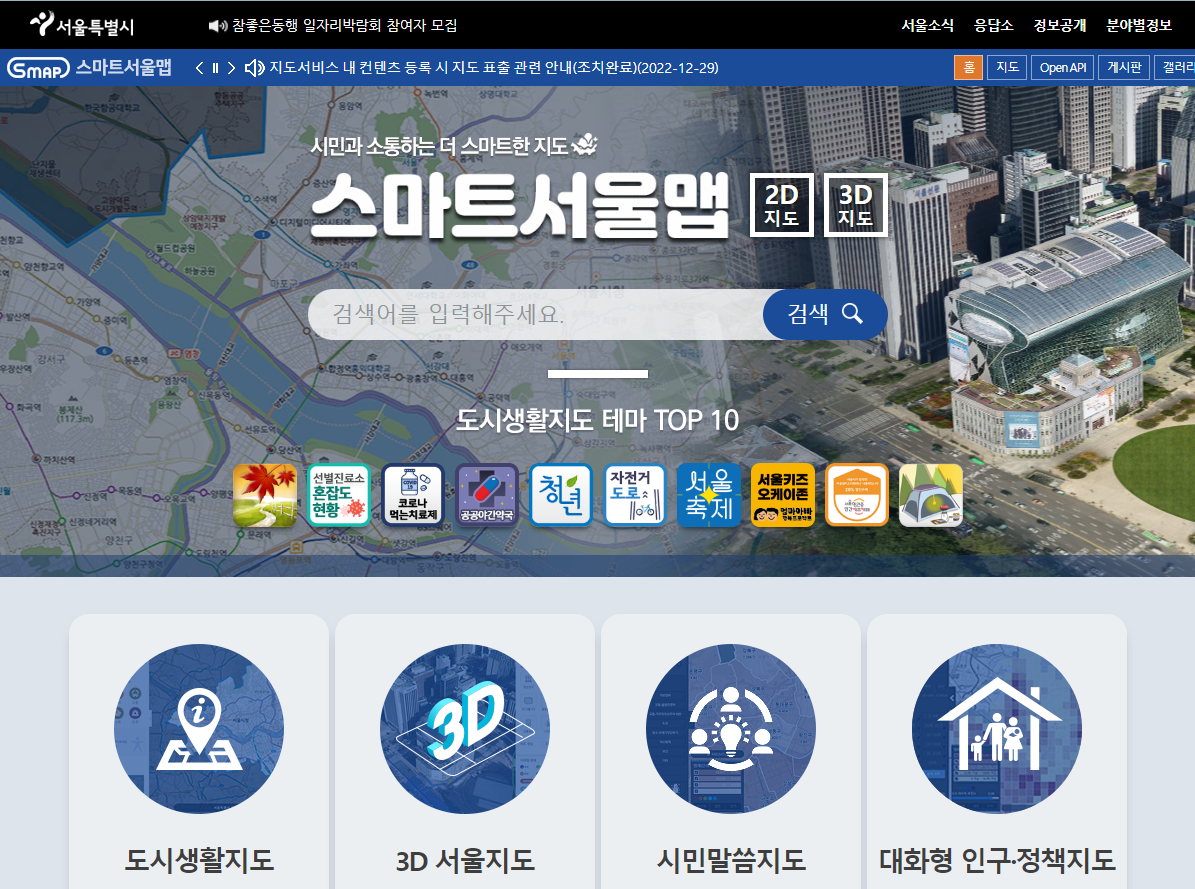The height and width of the screenshot is (889, 1195).
Task: Select the 지도 tab
Action: (x=1008, y=67)
